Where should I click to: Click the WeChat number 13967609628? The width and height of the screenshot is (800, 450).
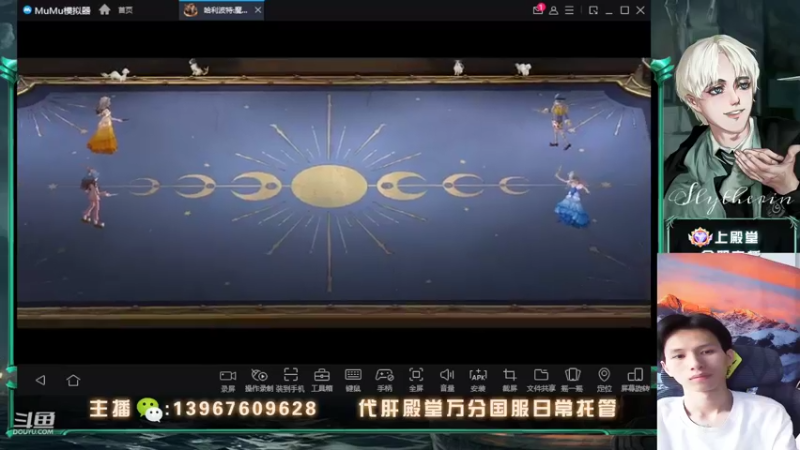245,409
